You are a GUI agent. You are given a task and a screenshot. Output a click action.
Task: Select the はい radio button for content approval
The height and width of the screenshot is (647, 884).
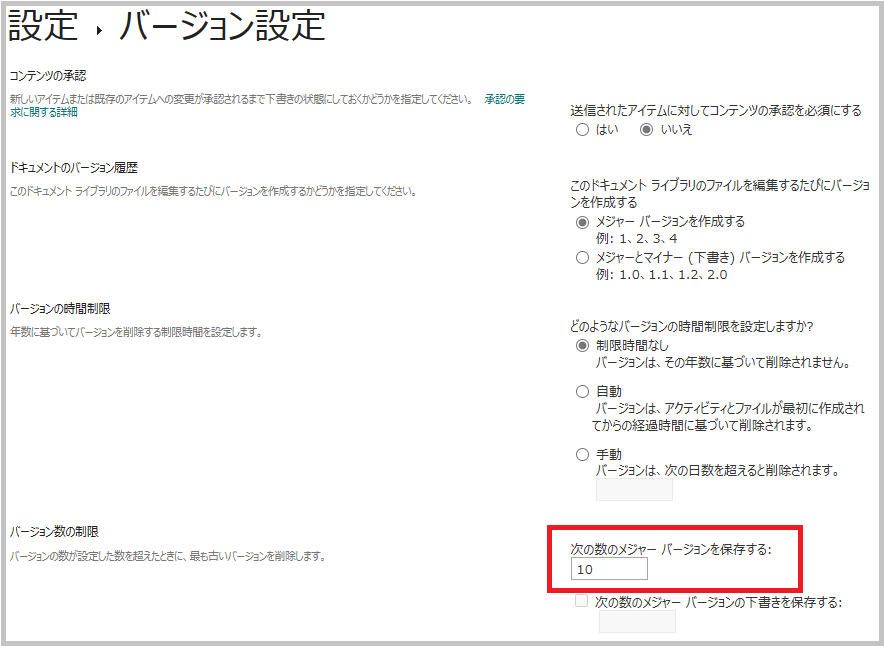tap(582, 130)
